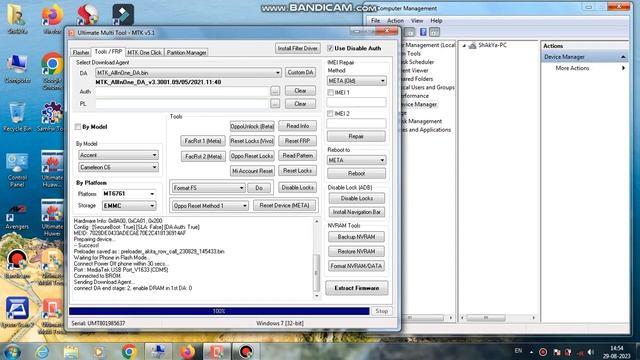Switch to Computer Management taskbar item
Viewport: 640px width, 360px height.
158,351
